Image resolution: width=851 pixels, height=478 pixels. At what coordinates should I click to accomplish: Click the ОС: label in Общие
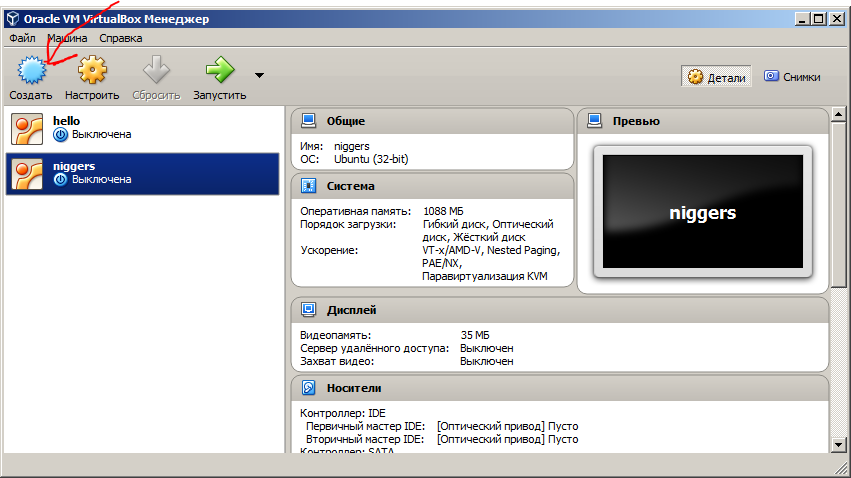309,160
